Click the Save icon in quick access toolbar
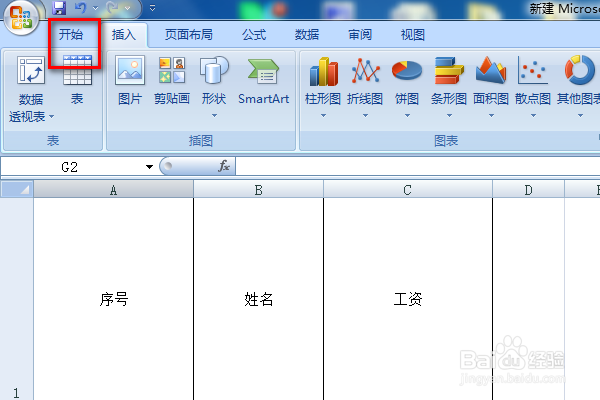The height and width of the screenshot is (400, 600). point(59,8)
